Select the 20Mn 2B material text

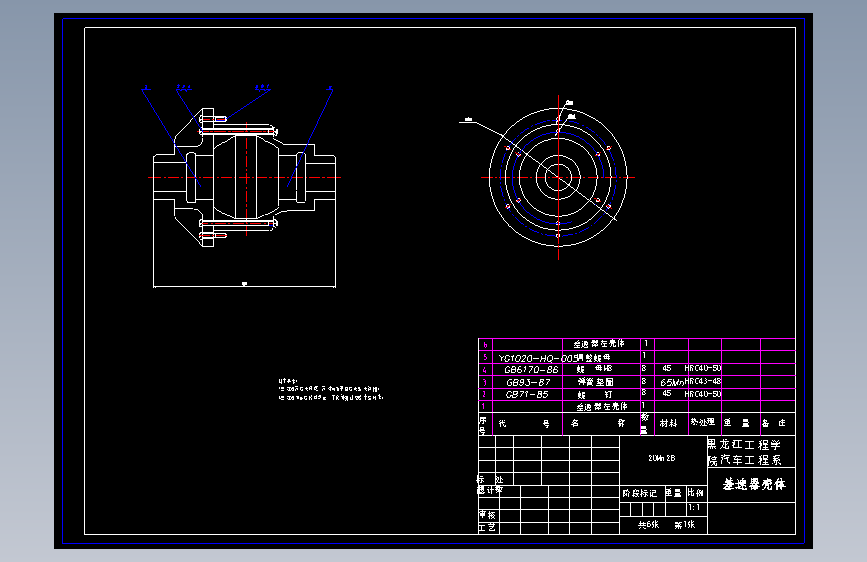click(x=662, y=458)
